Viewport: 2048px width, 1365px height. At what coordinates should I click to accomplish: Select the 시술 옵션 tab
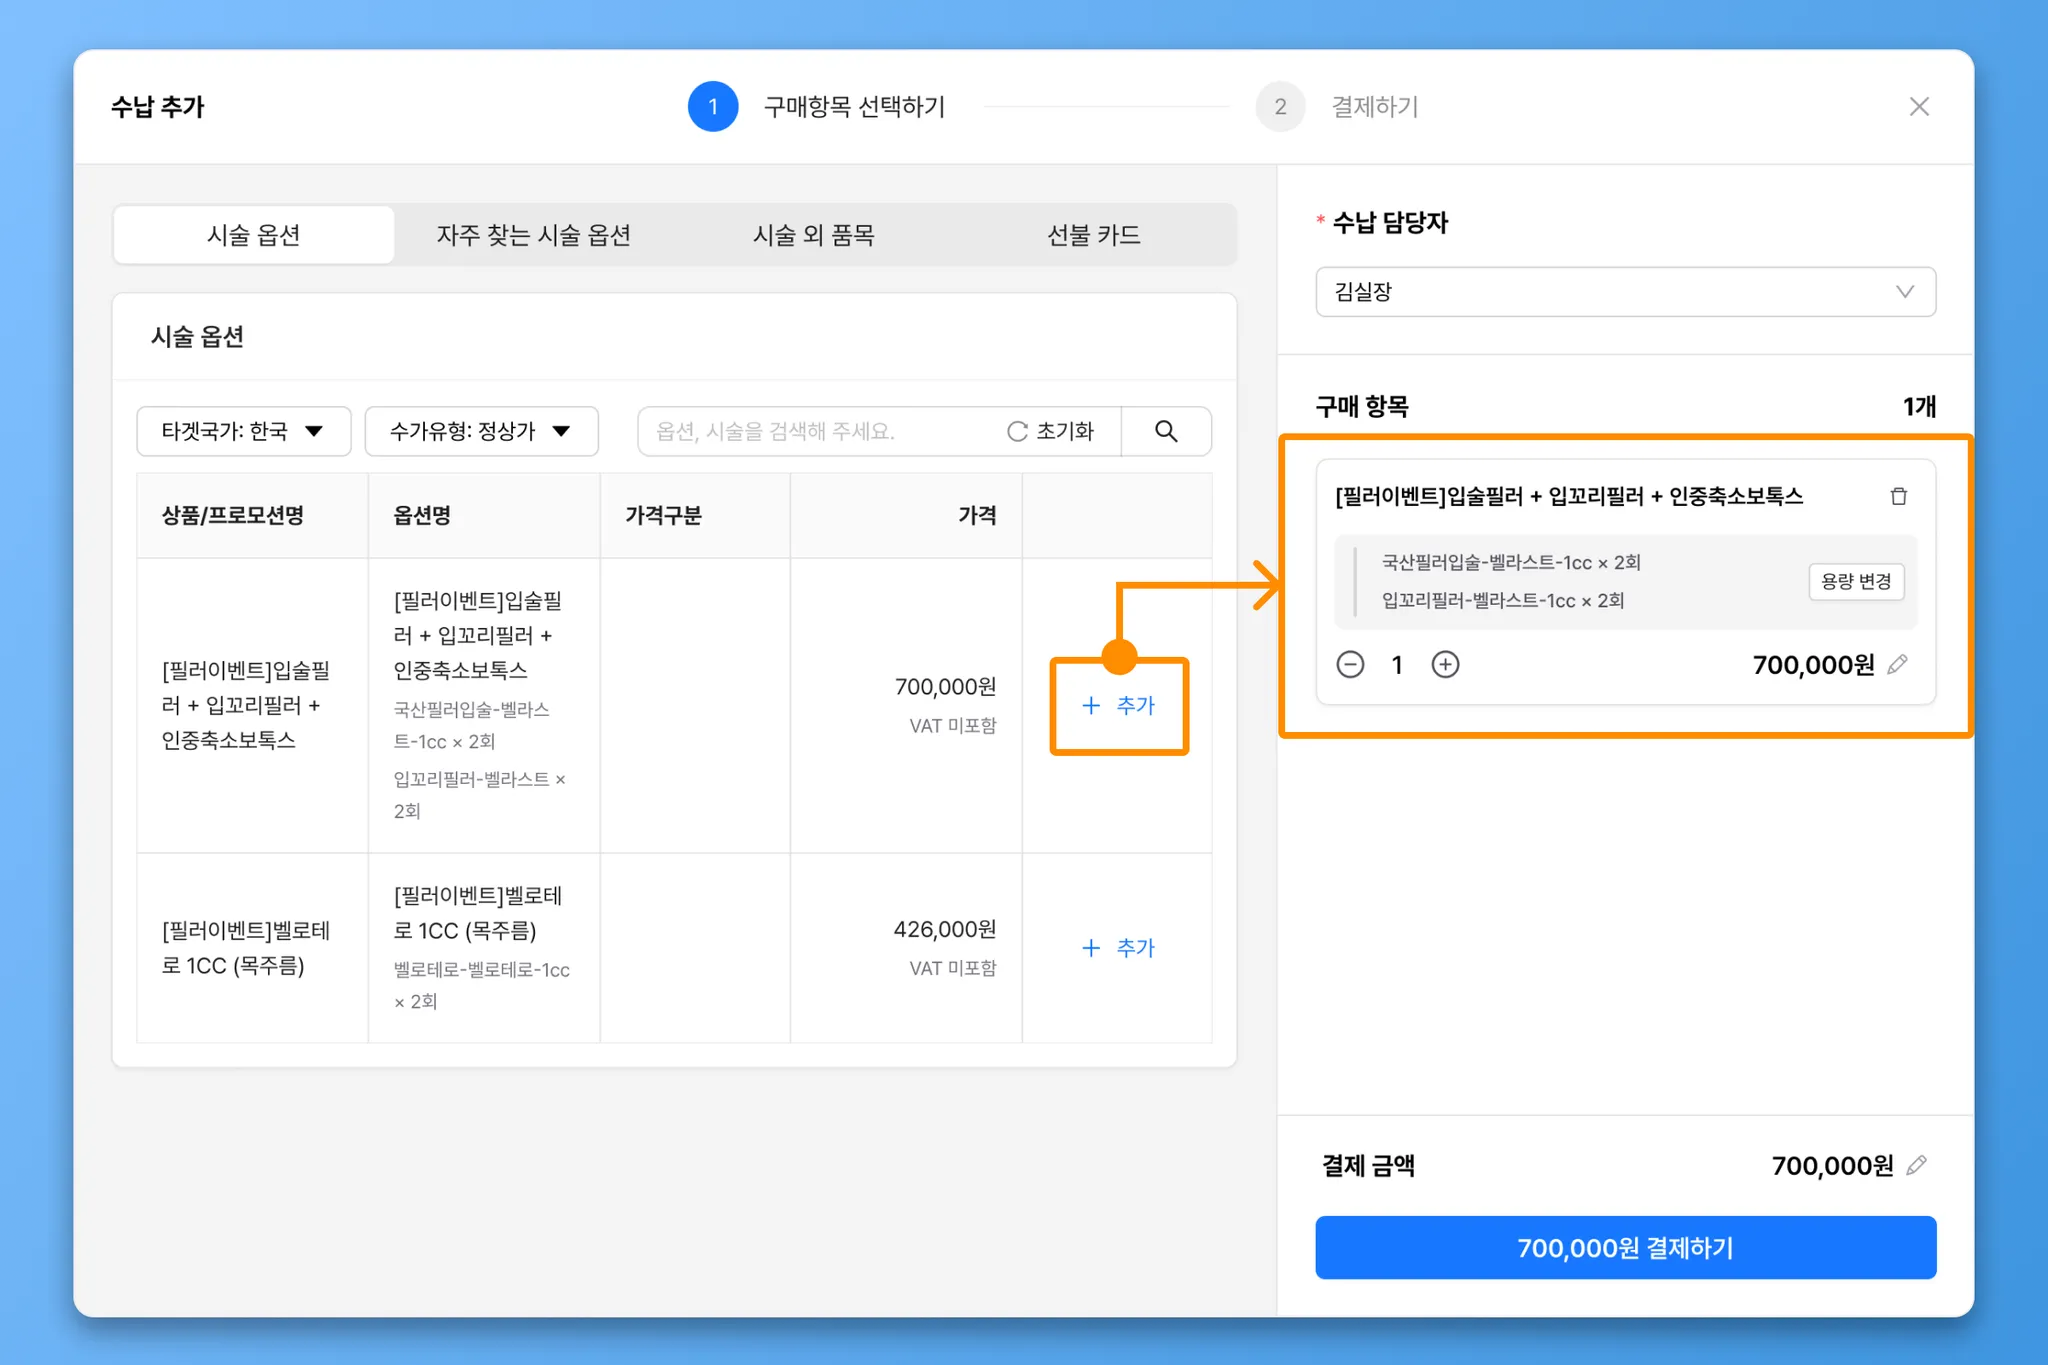point(253,235)
